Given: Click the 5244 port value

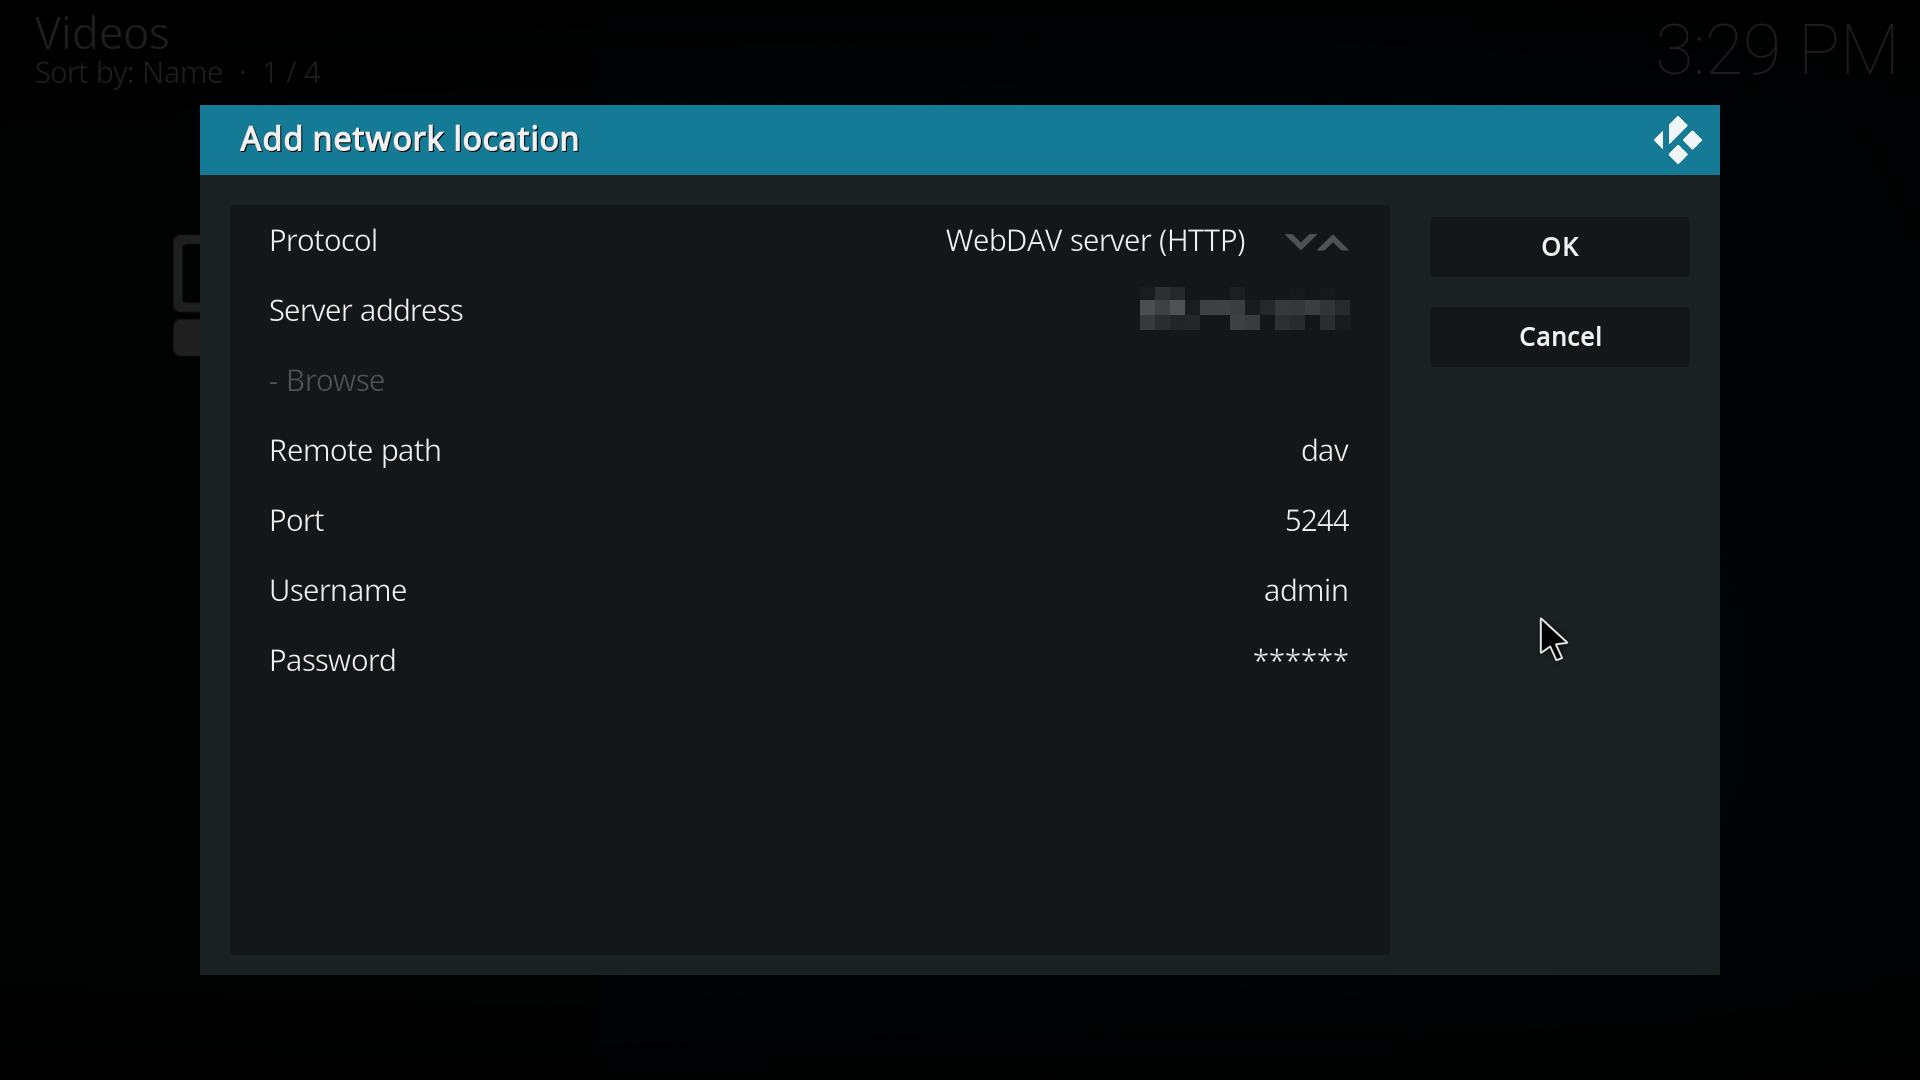Looking at the screenshot, I should [1316, 521].
